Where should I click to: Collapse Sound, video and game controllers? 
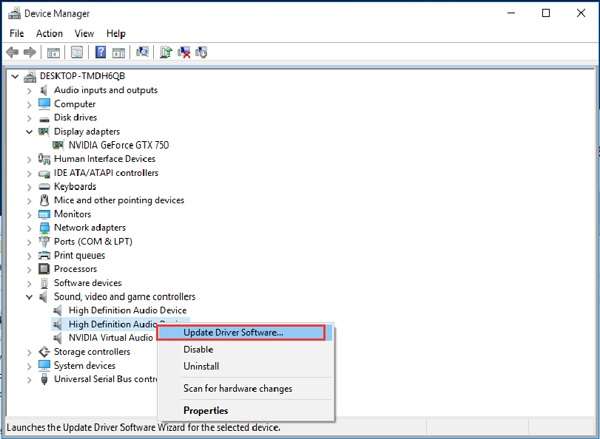point(29,297)
